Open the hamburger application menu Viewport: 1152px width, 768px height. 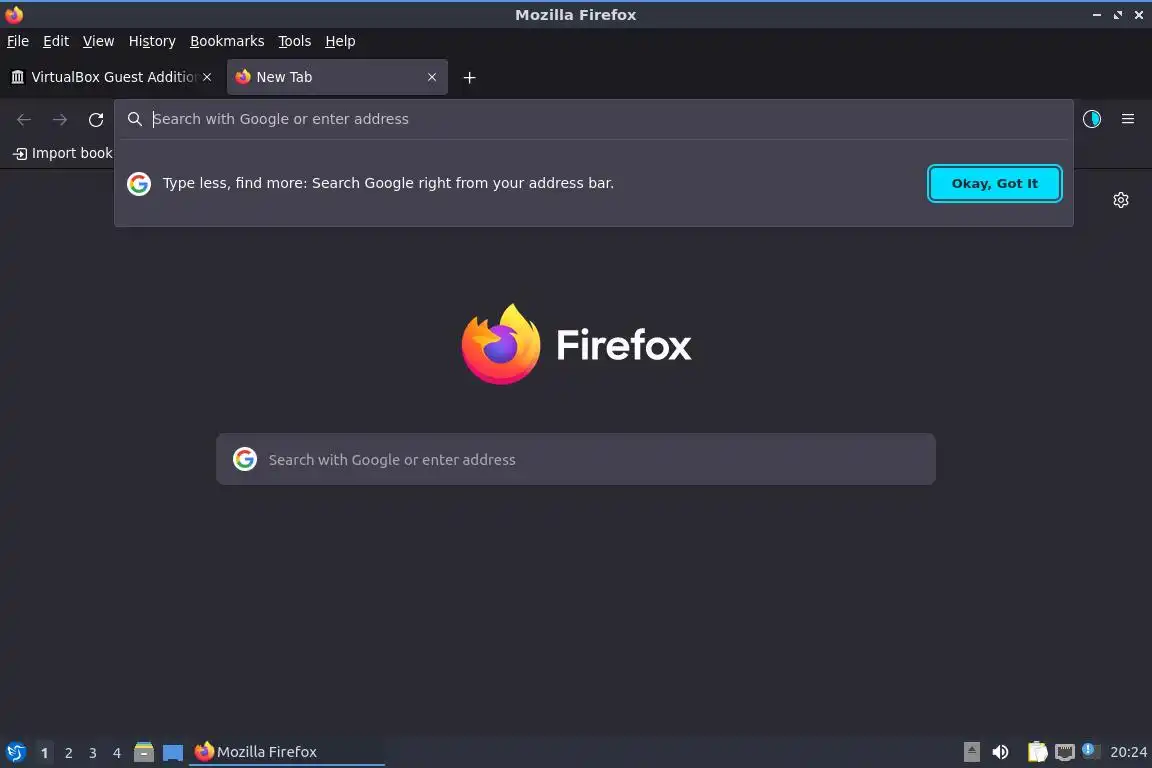tap(1128, 119)
